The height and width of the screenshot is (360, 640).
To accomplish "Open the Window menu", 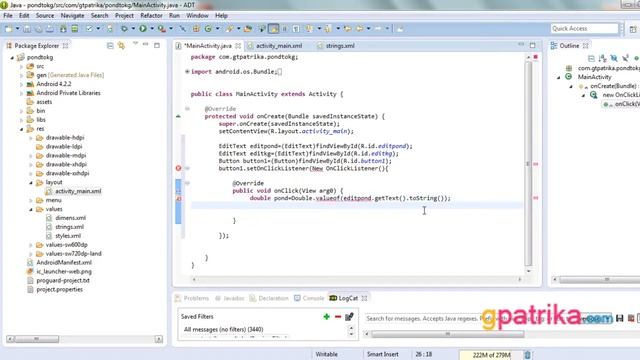I will click(197, 16).
